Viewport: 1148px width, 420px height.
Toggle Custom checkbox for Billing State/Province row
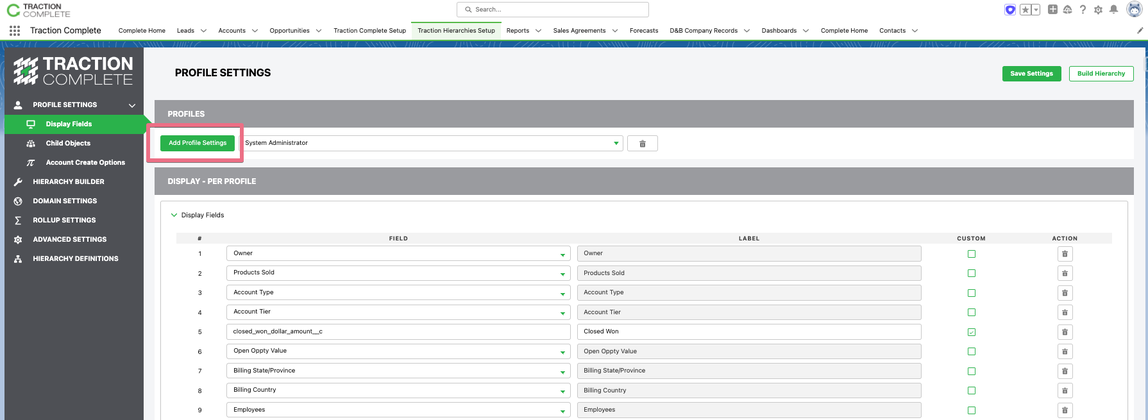coord(972,371)
